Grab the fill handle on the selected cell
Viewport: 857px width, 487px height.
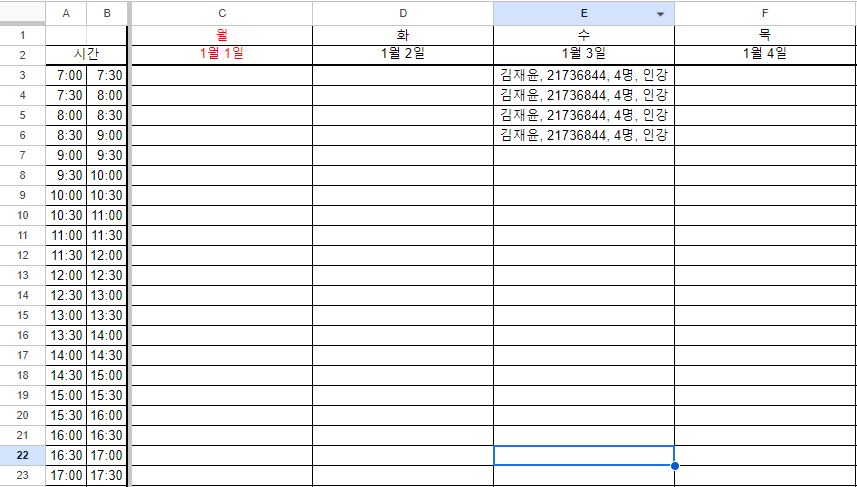(675, 465)
